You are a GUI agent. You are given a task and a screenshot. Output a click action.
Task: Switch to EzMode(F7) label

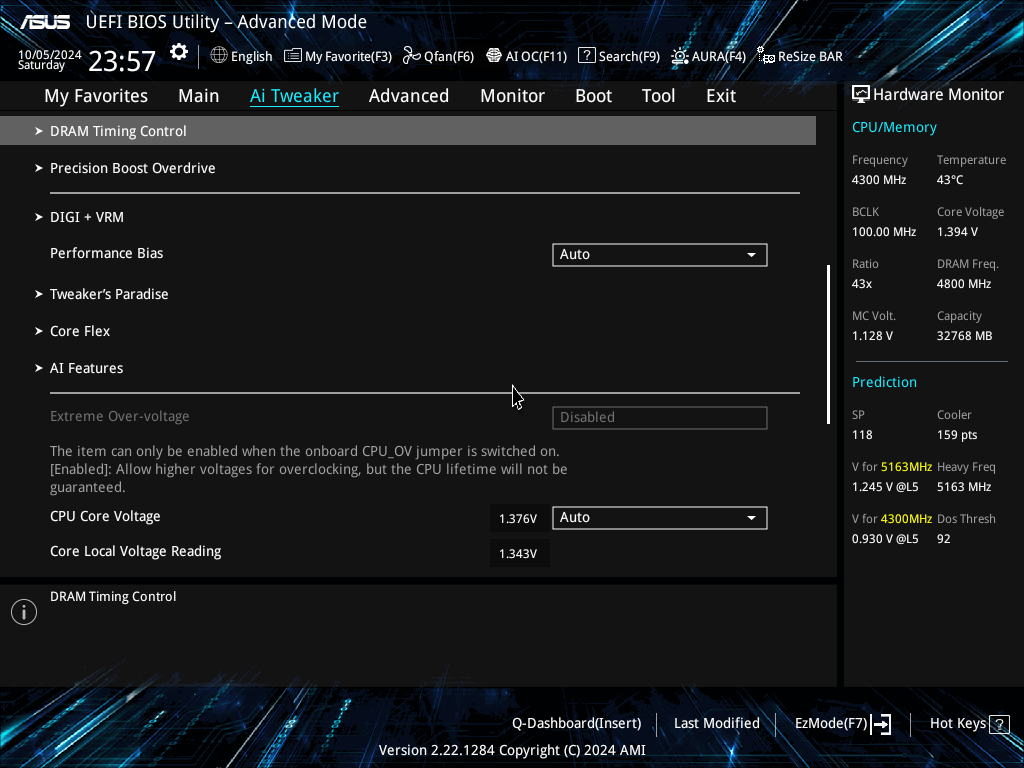(831, 724)
